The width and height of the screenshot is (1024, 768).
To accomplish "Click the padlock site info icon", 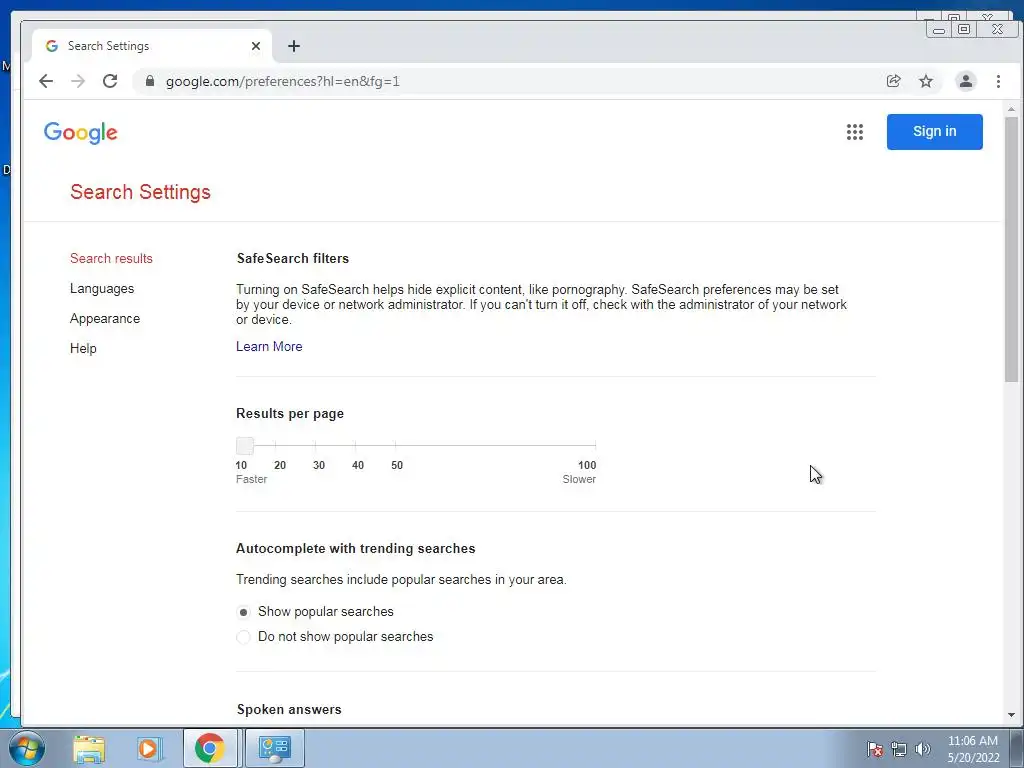I will click(150, 81).
